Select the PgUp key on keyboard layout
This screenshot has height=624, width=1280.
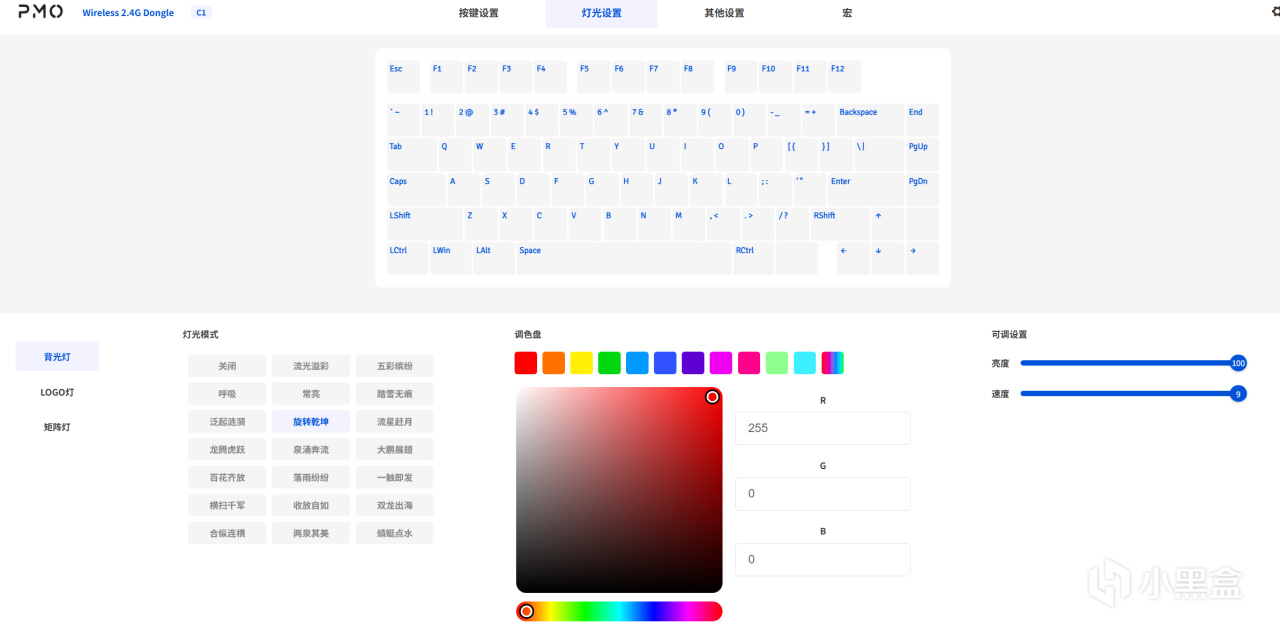point(922,155)
